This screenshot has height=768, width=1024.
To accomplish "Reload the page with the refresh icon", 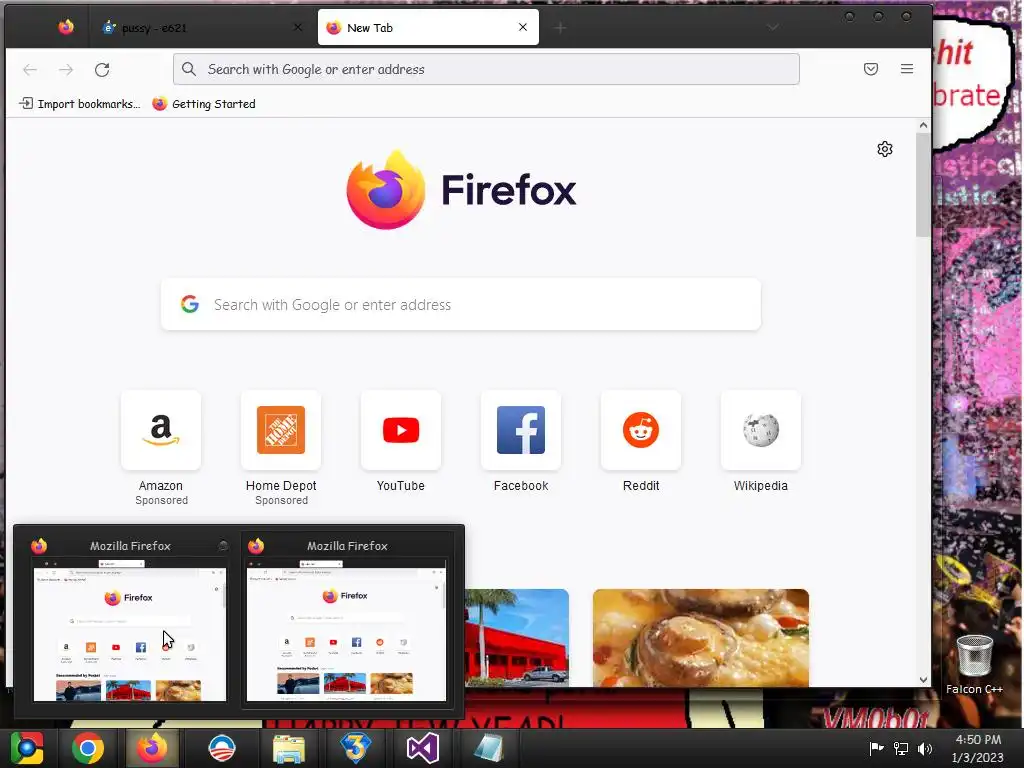I will click(102, 69).
